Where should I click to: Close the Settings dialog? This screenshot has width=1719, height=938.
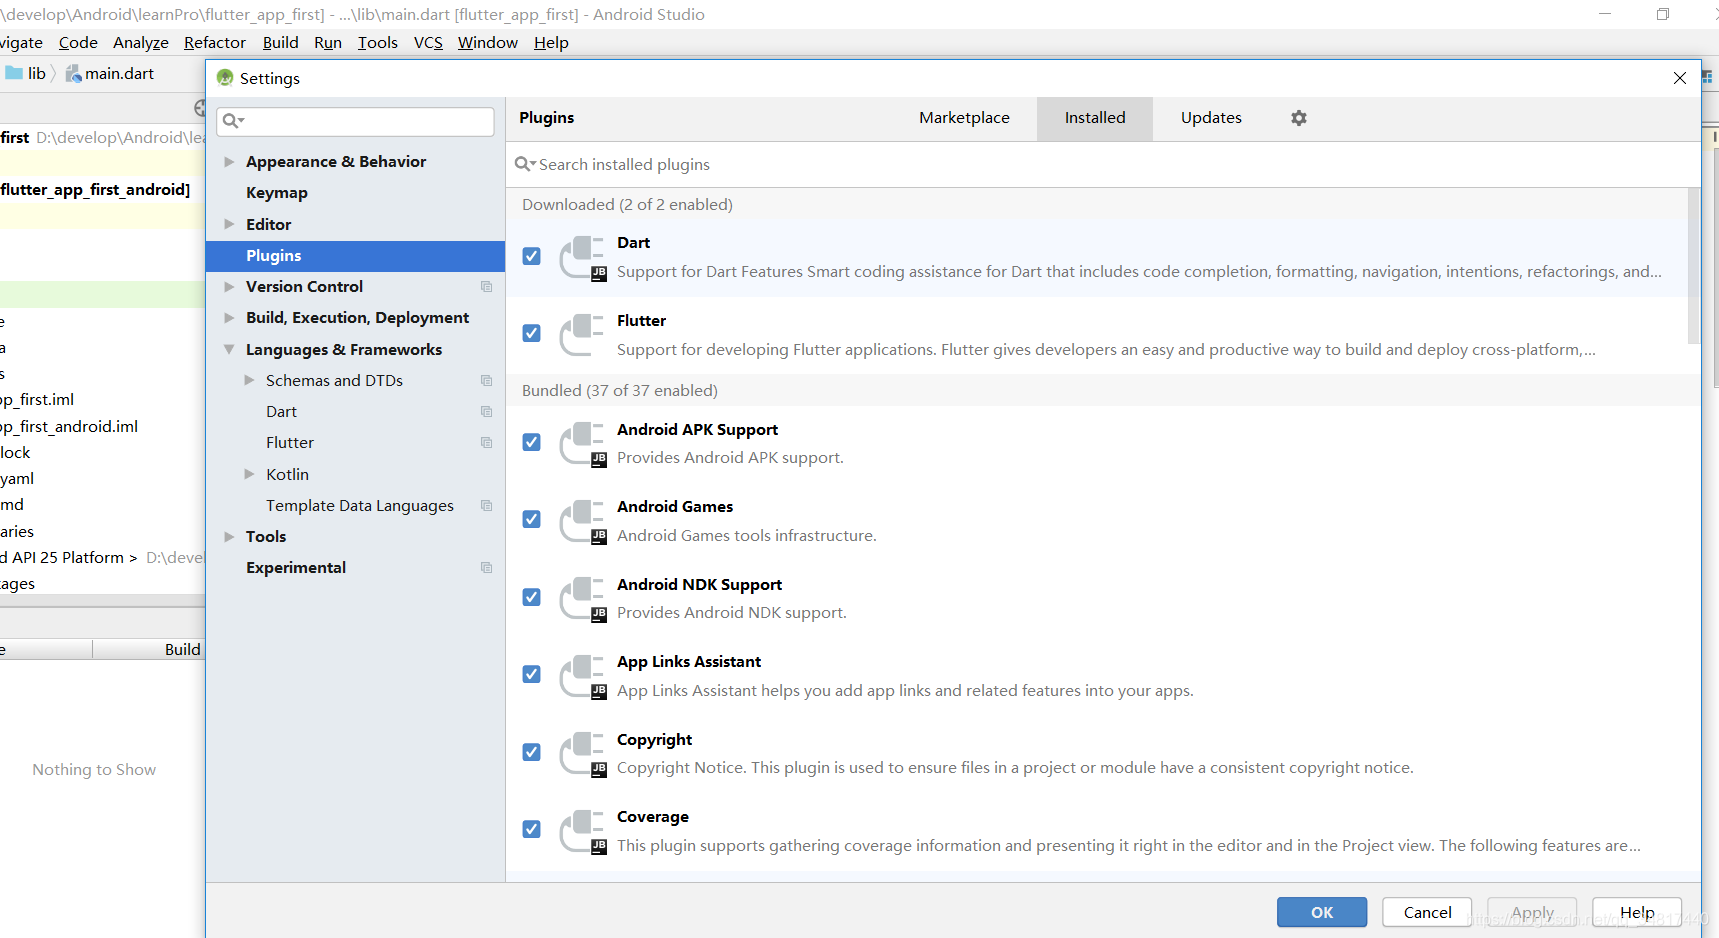click(1680, 78)
